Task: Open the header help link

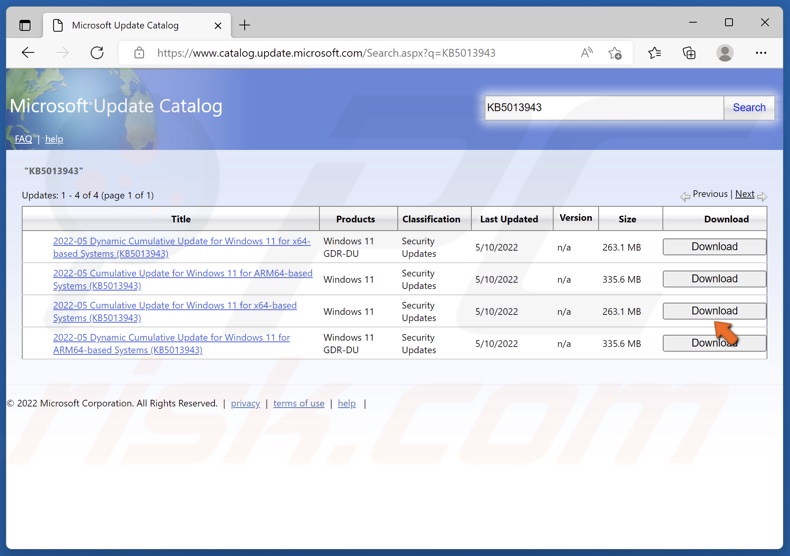Action: click(x=54, y=139)
